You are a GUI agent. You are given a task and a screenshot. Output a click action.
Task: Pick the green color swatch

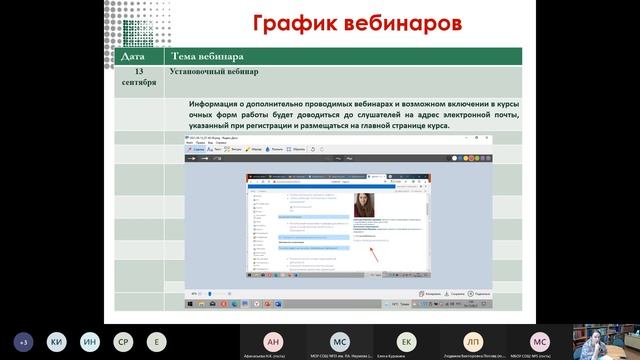coord(477,158)
